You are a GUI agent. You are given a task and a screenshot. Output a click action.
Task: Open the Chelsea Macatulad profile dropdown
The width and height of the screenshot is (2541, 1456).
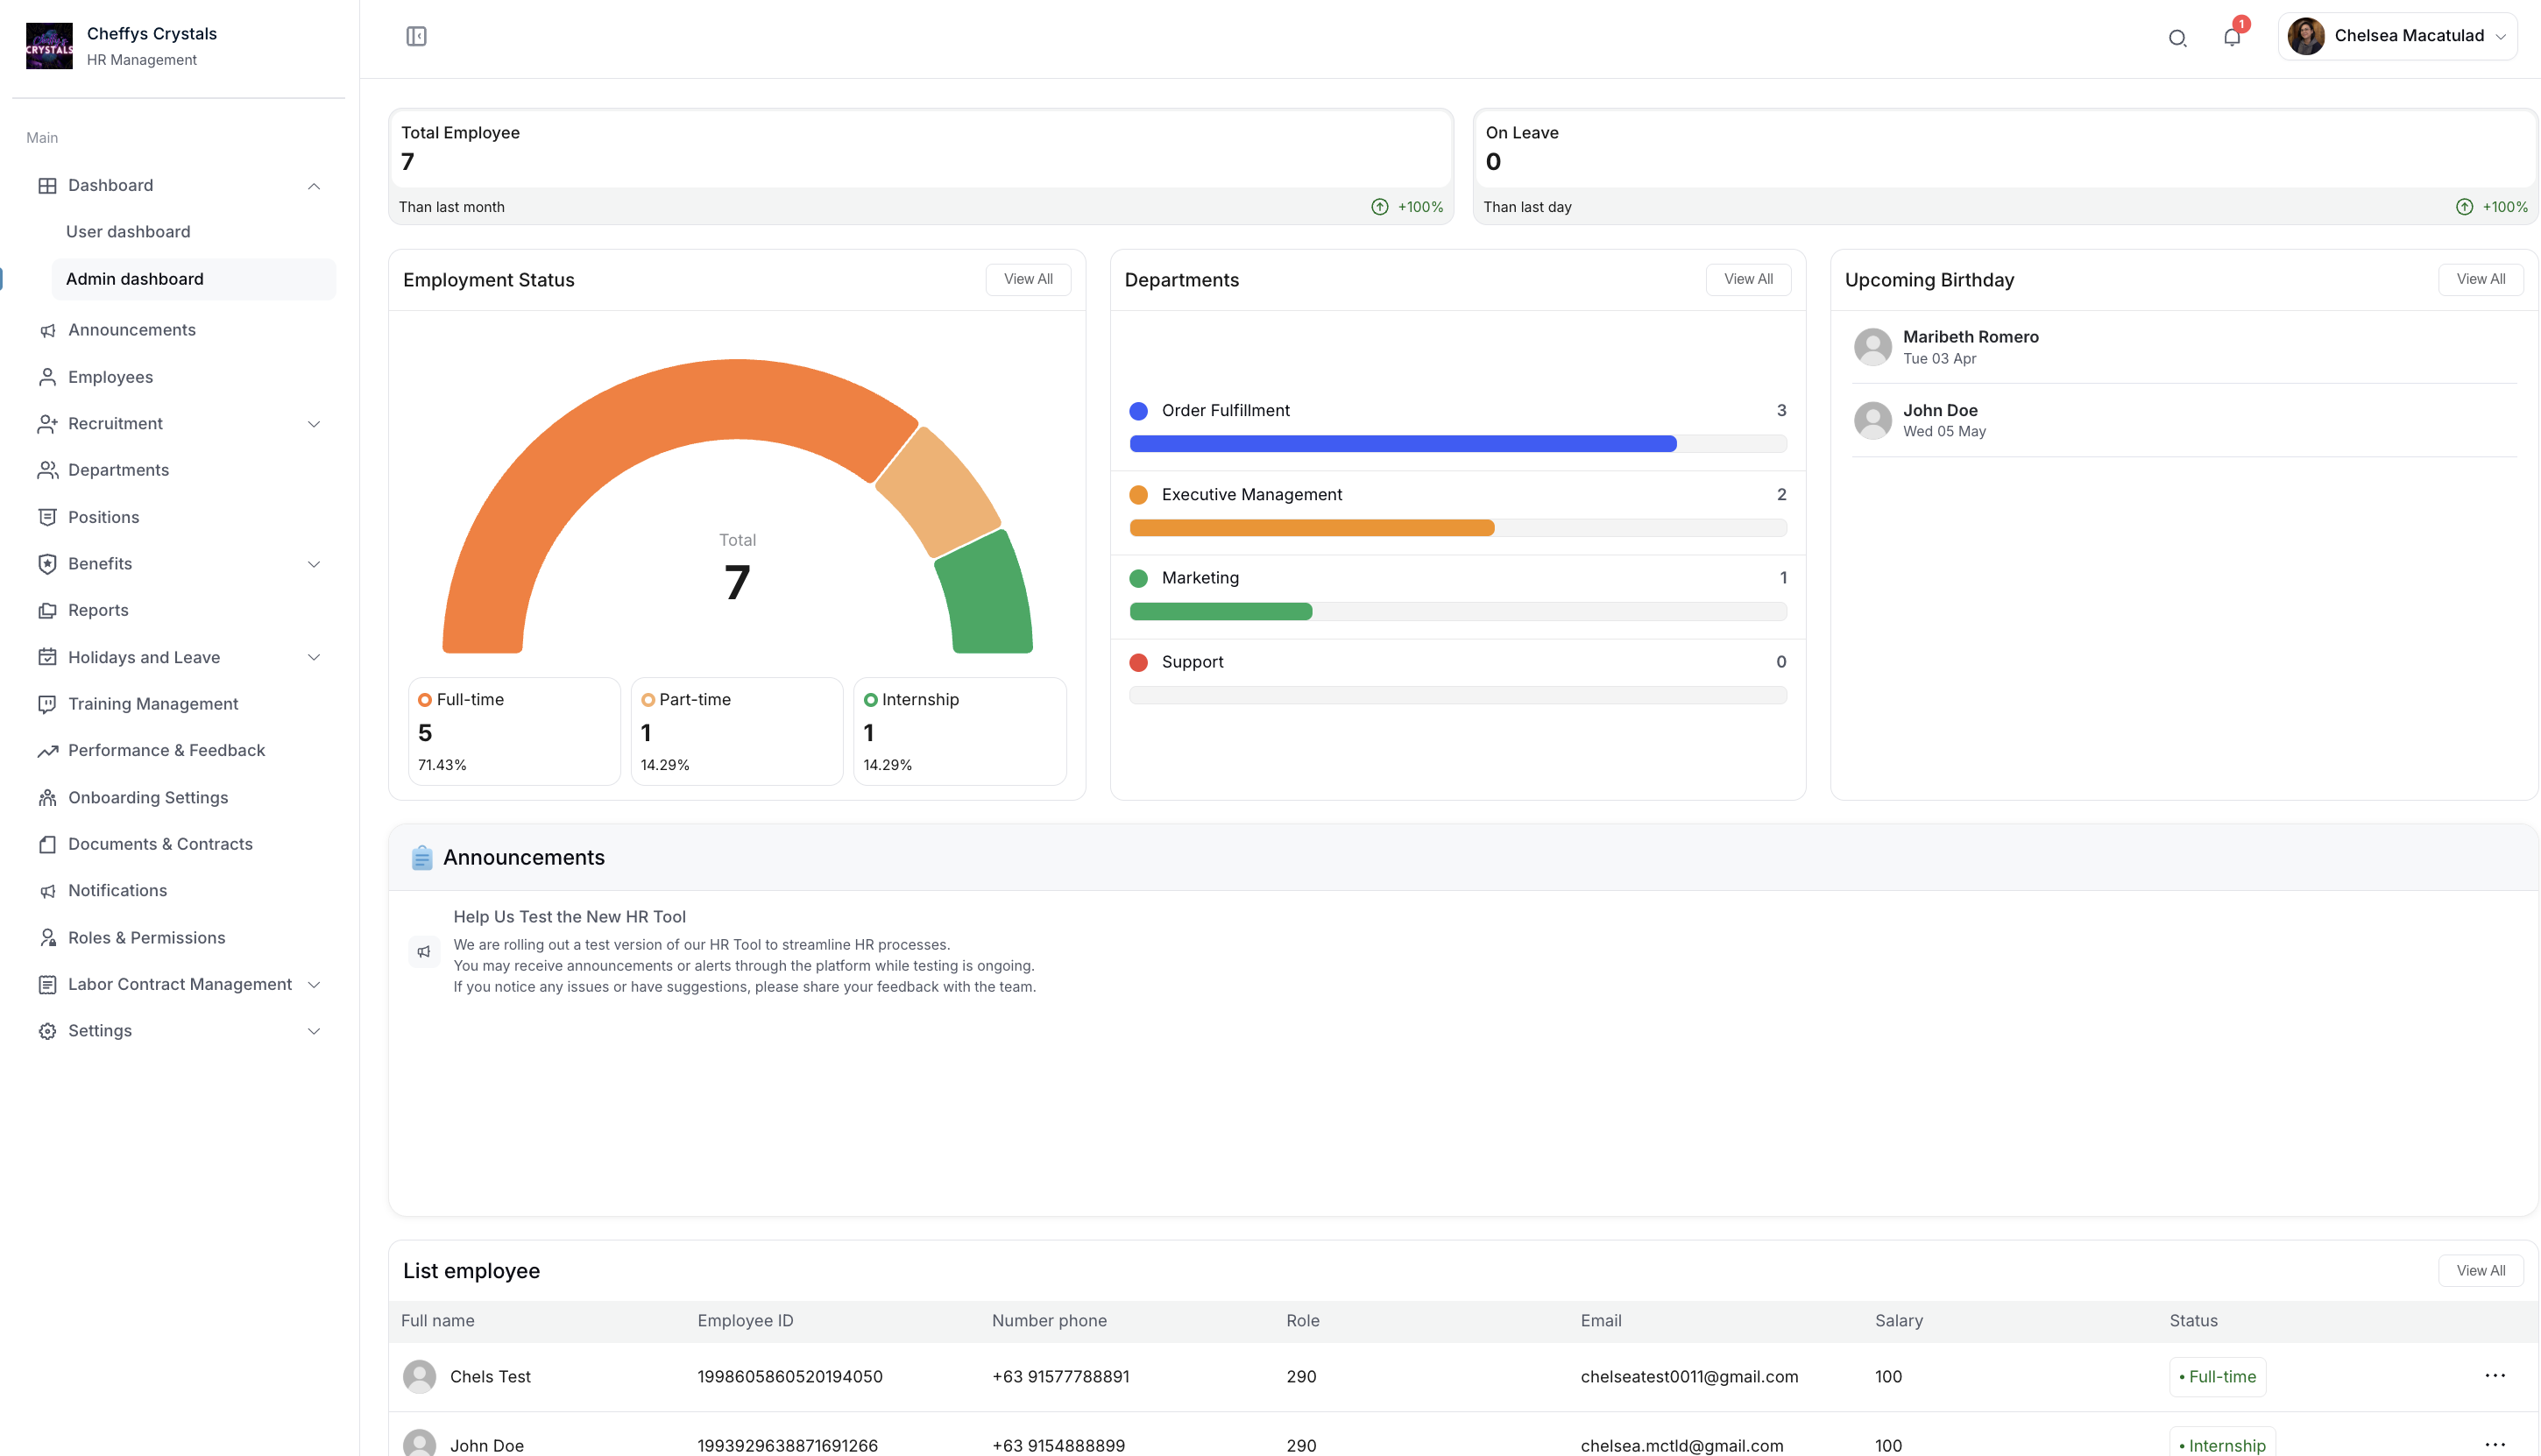point(2398,35)
